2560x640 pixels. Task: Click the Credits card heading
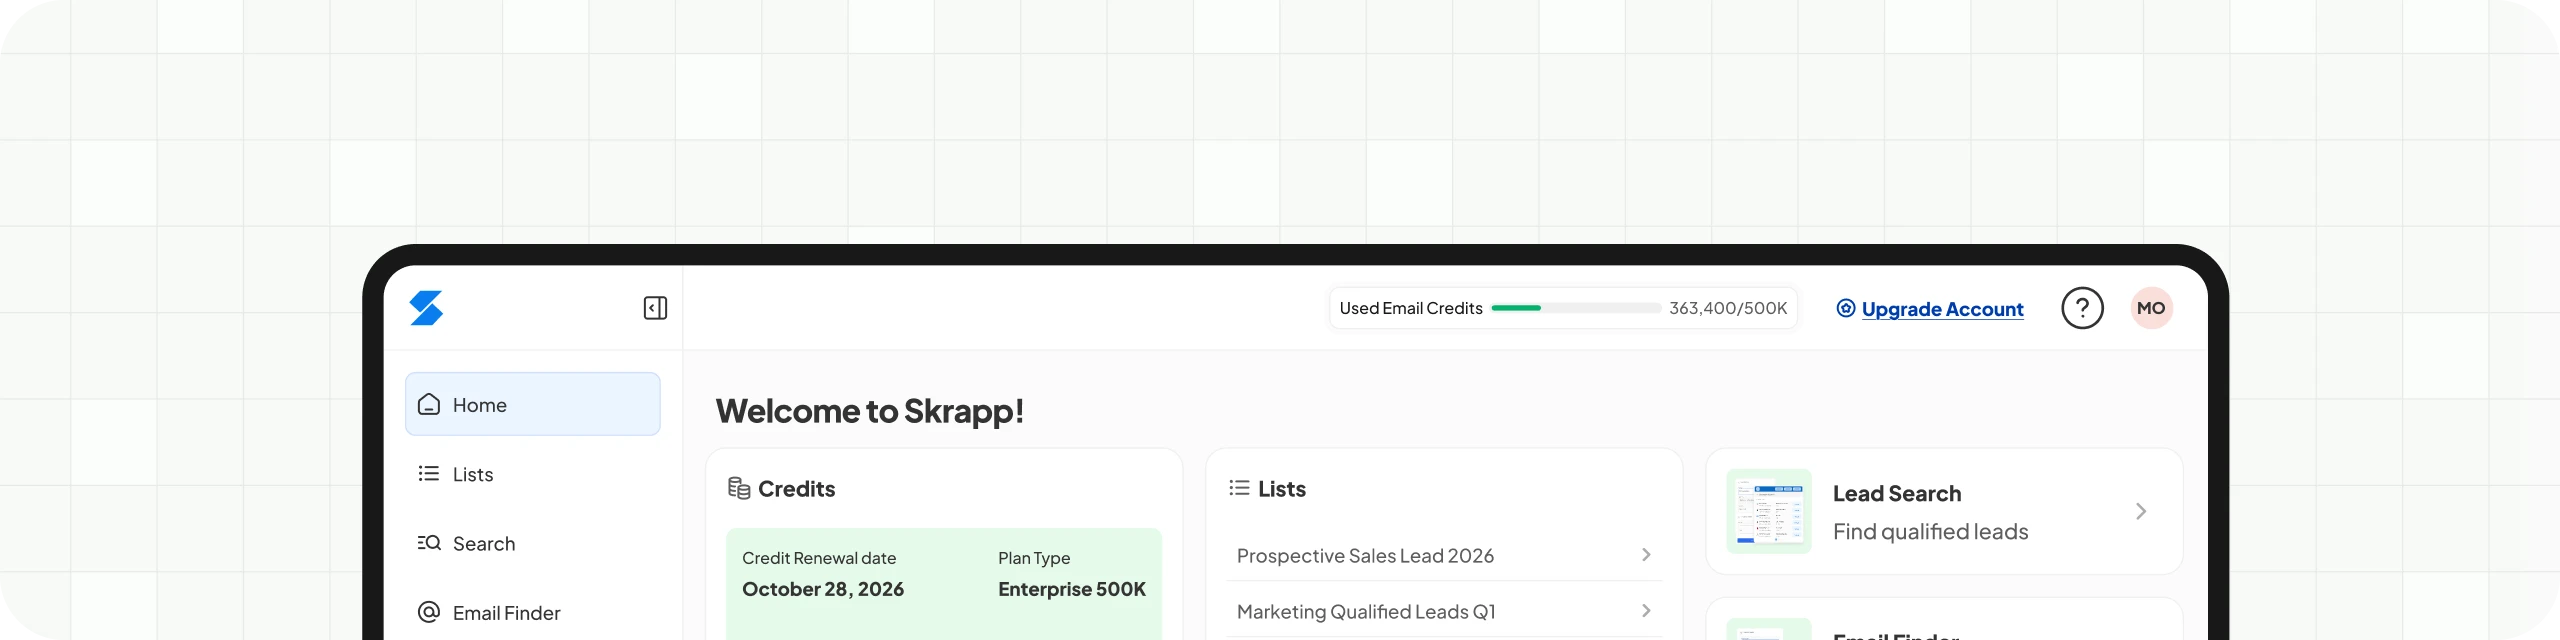point(796,488)
